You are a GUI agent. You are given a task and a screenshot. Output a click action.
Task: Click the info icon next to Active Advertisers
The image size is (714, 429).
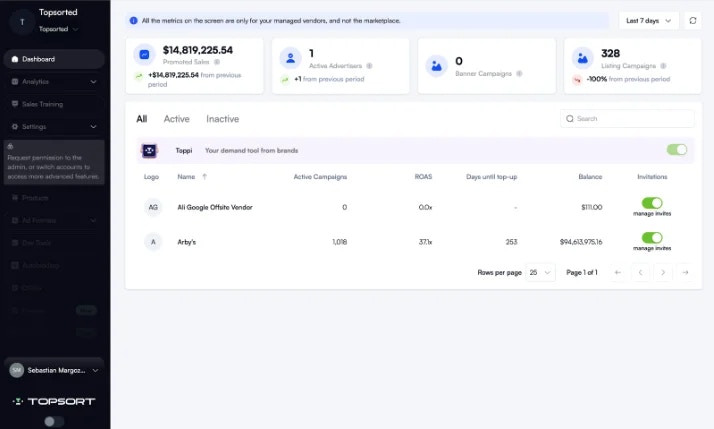369,66
